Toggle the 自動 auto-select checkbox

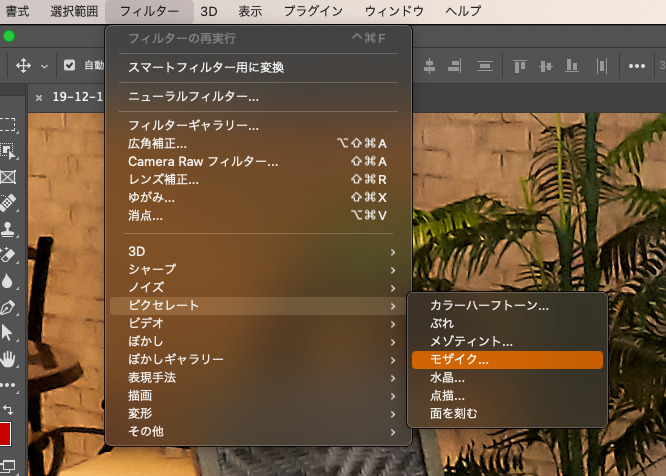tap(69, 66)
